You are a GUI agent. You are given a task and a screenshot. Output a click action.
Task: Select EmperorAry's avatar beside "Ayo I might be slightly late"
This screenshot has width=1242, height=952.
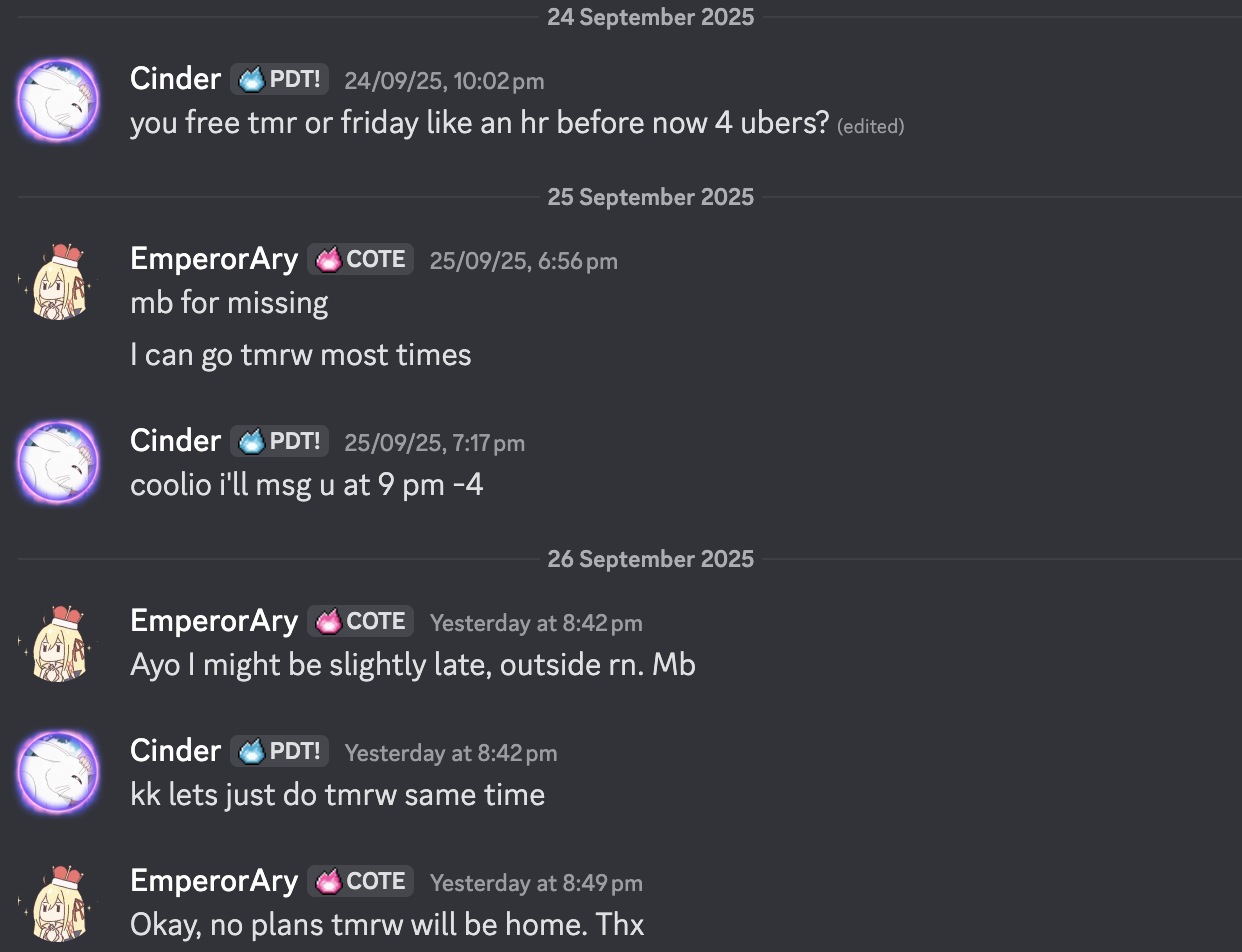(58, 643)
